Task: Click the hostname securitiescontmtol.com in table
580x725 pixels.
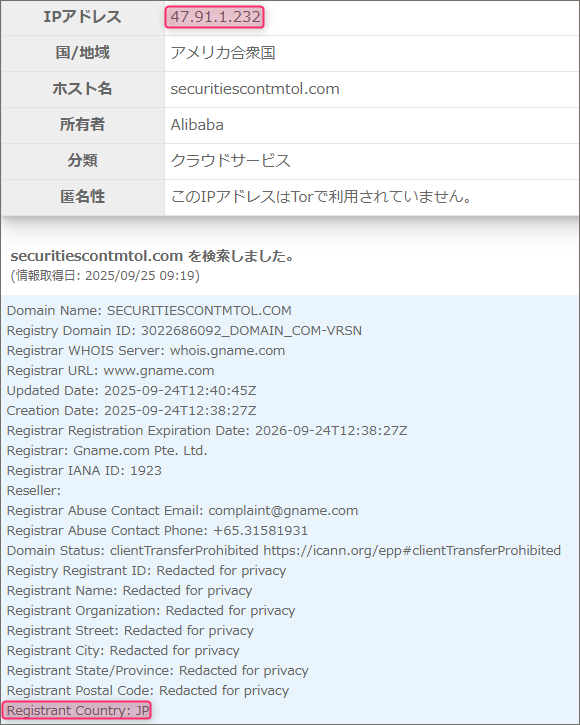Action: point(255,89)
